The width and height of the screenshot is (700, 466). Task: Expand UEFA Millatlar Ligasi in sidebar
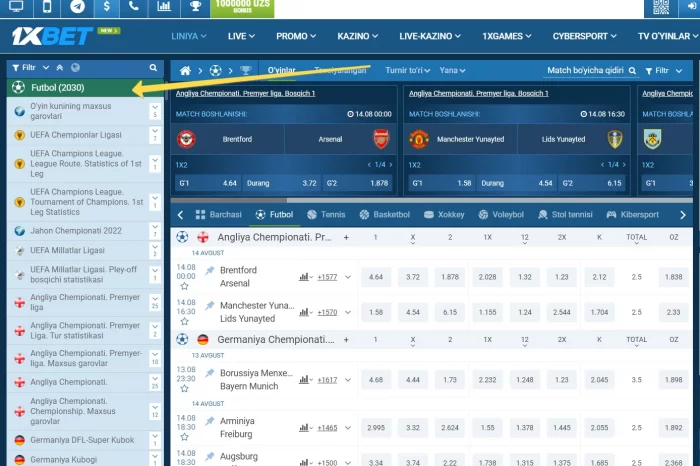[154, 250]
